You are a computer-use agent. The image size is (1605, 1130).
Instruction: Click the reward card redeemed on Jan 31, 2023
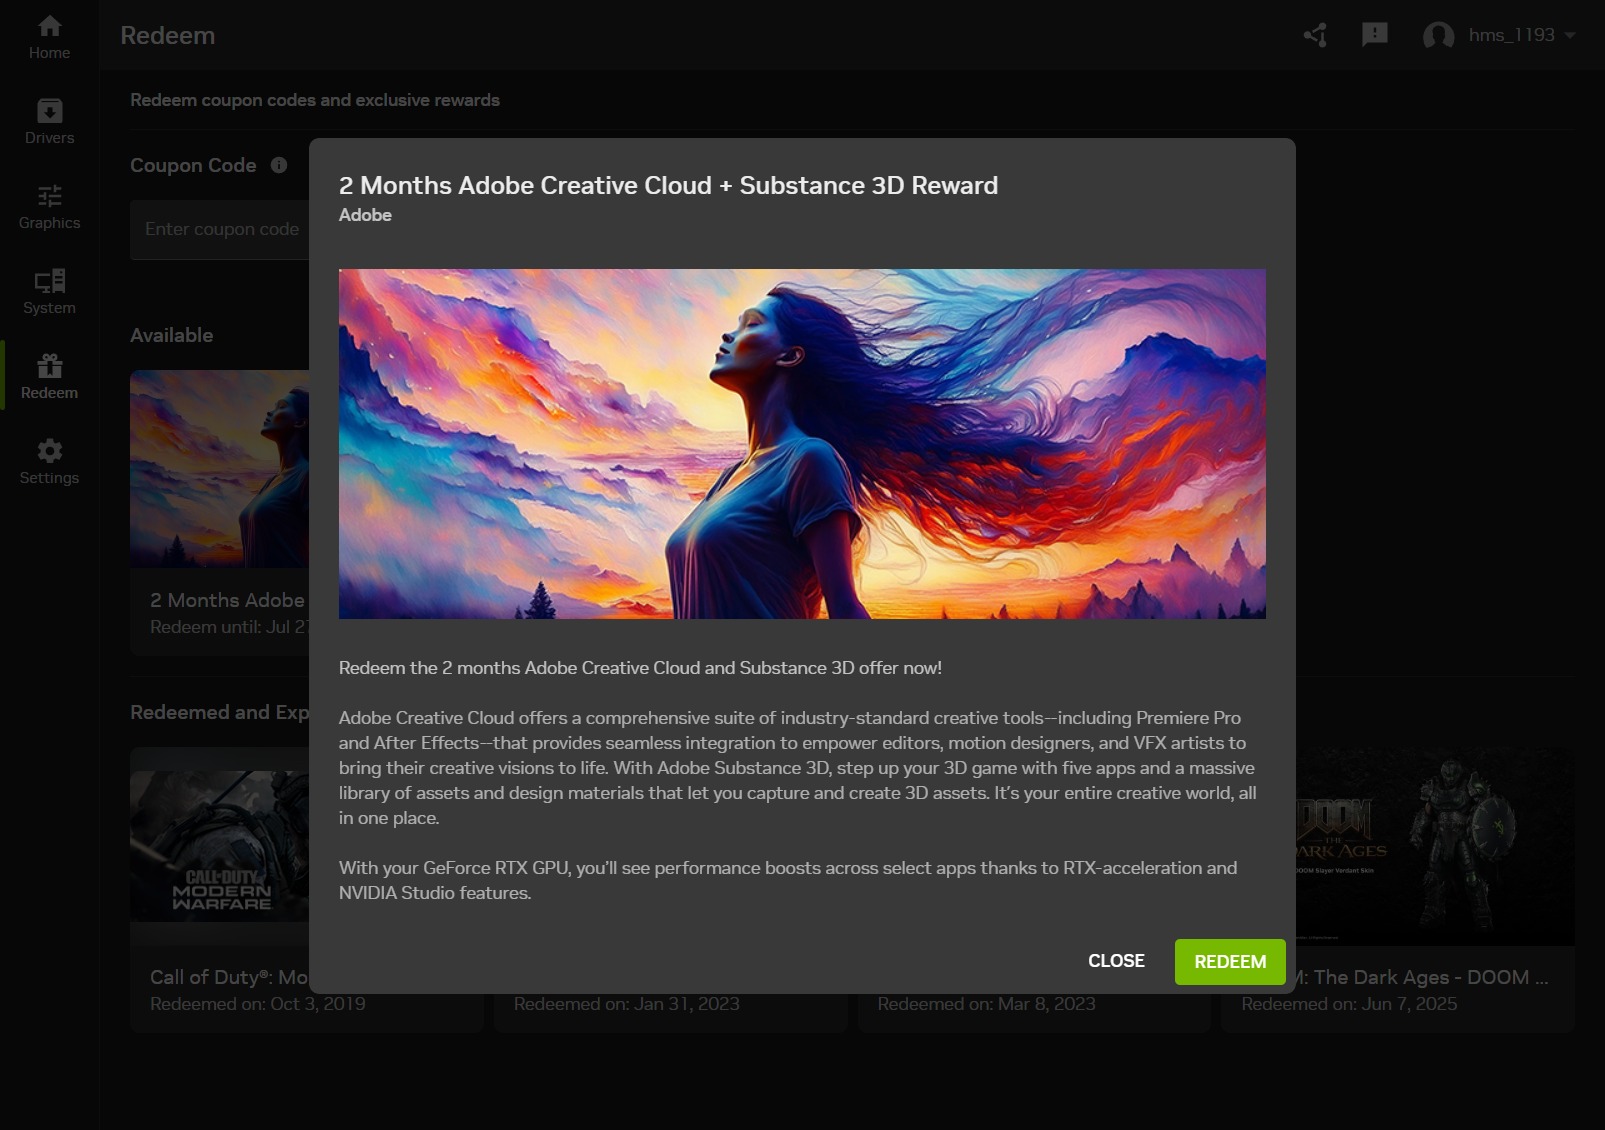(670, 1003)
